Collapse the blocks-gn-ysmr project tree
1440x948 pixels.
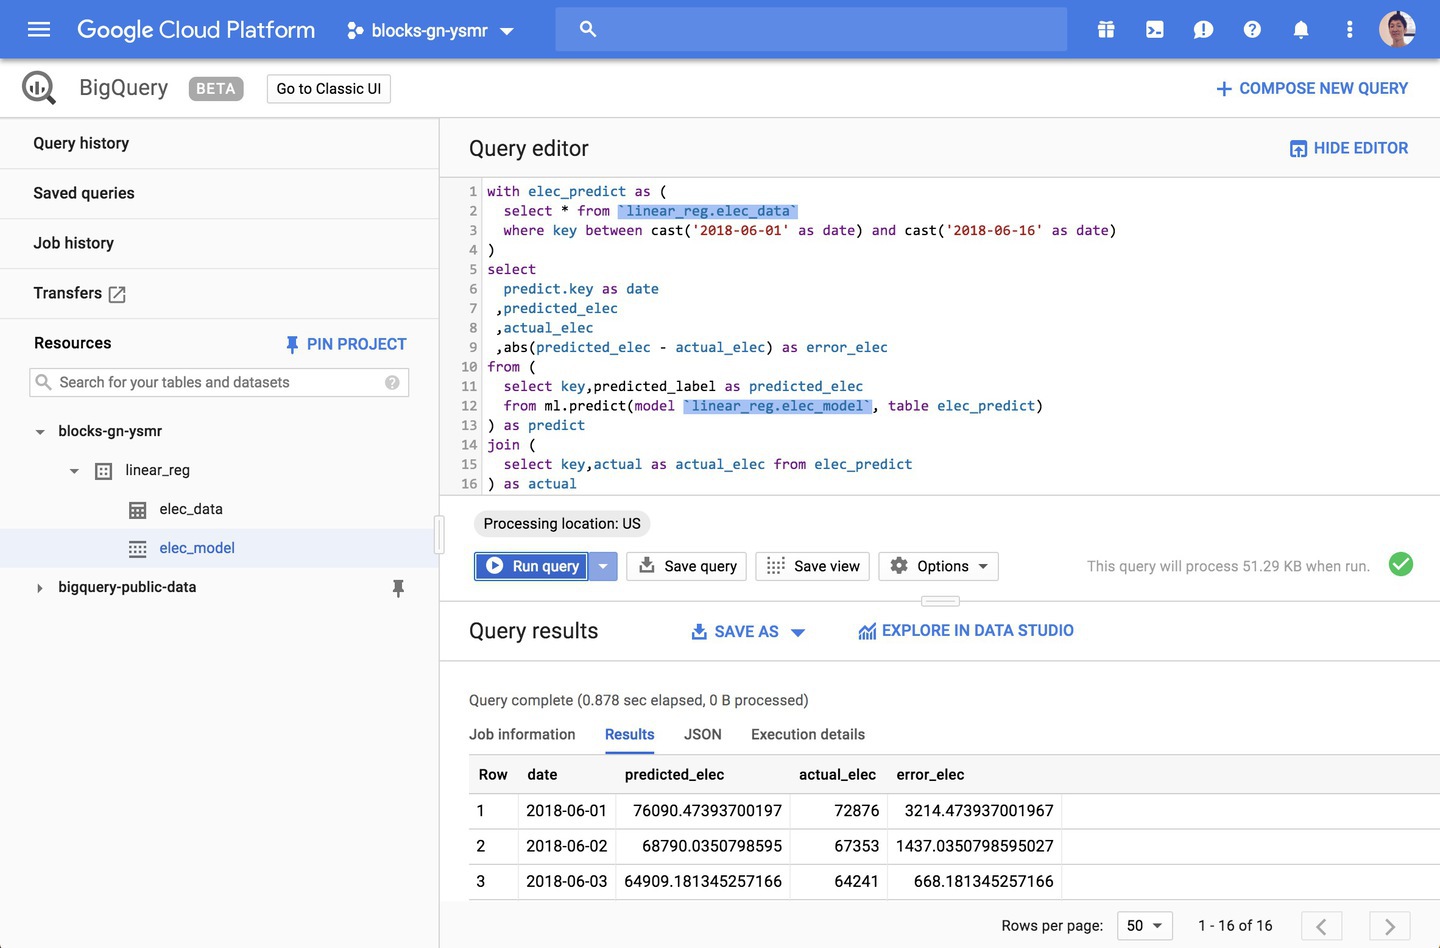click(40, 432)
